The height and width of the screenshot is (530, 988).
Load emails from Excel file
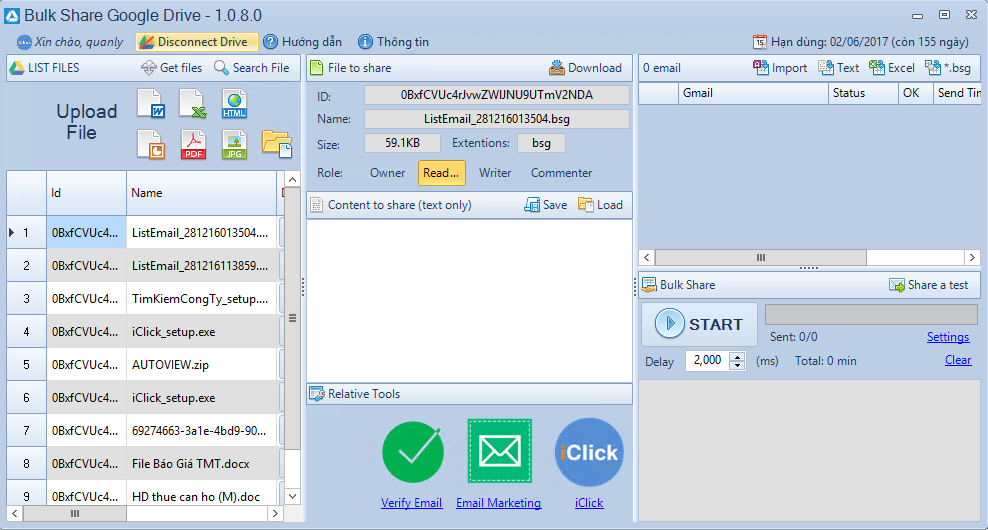[892, 67]
